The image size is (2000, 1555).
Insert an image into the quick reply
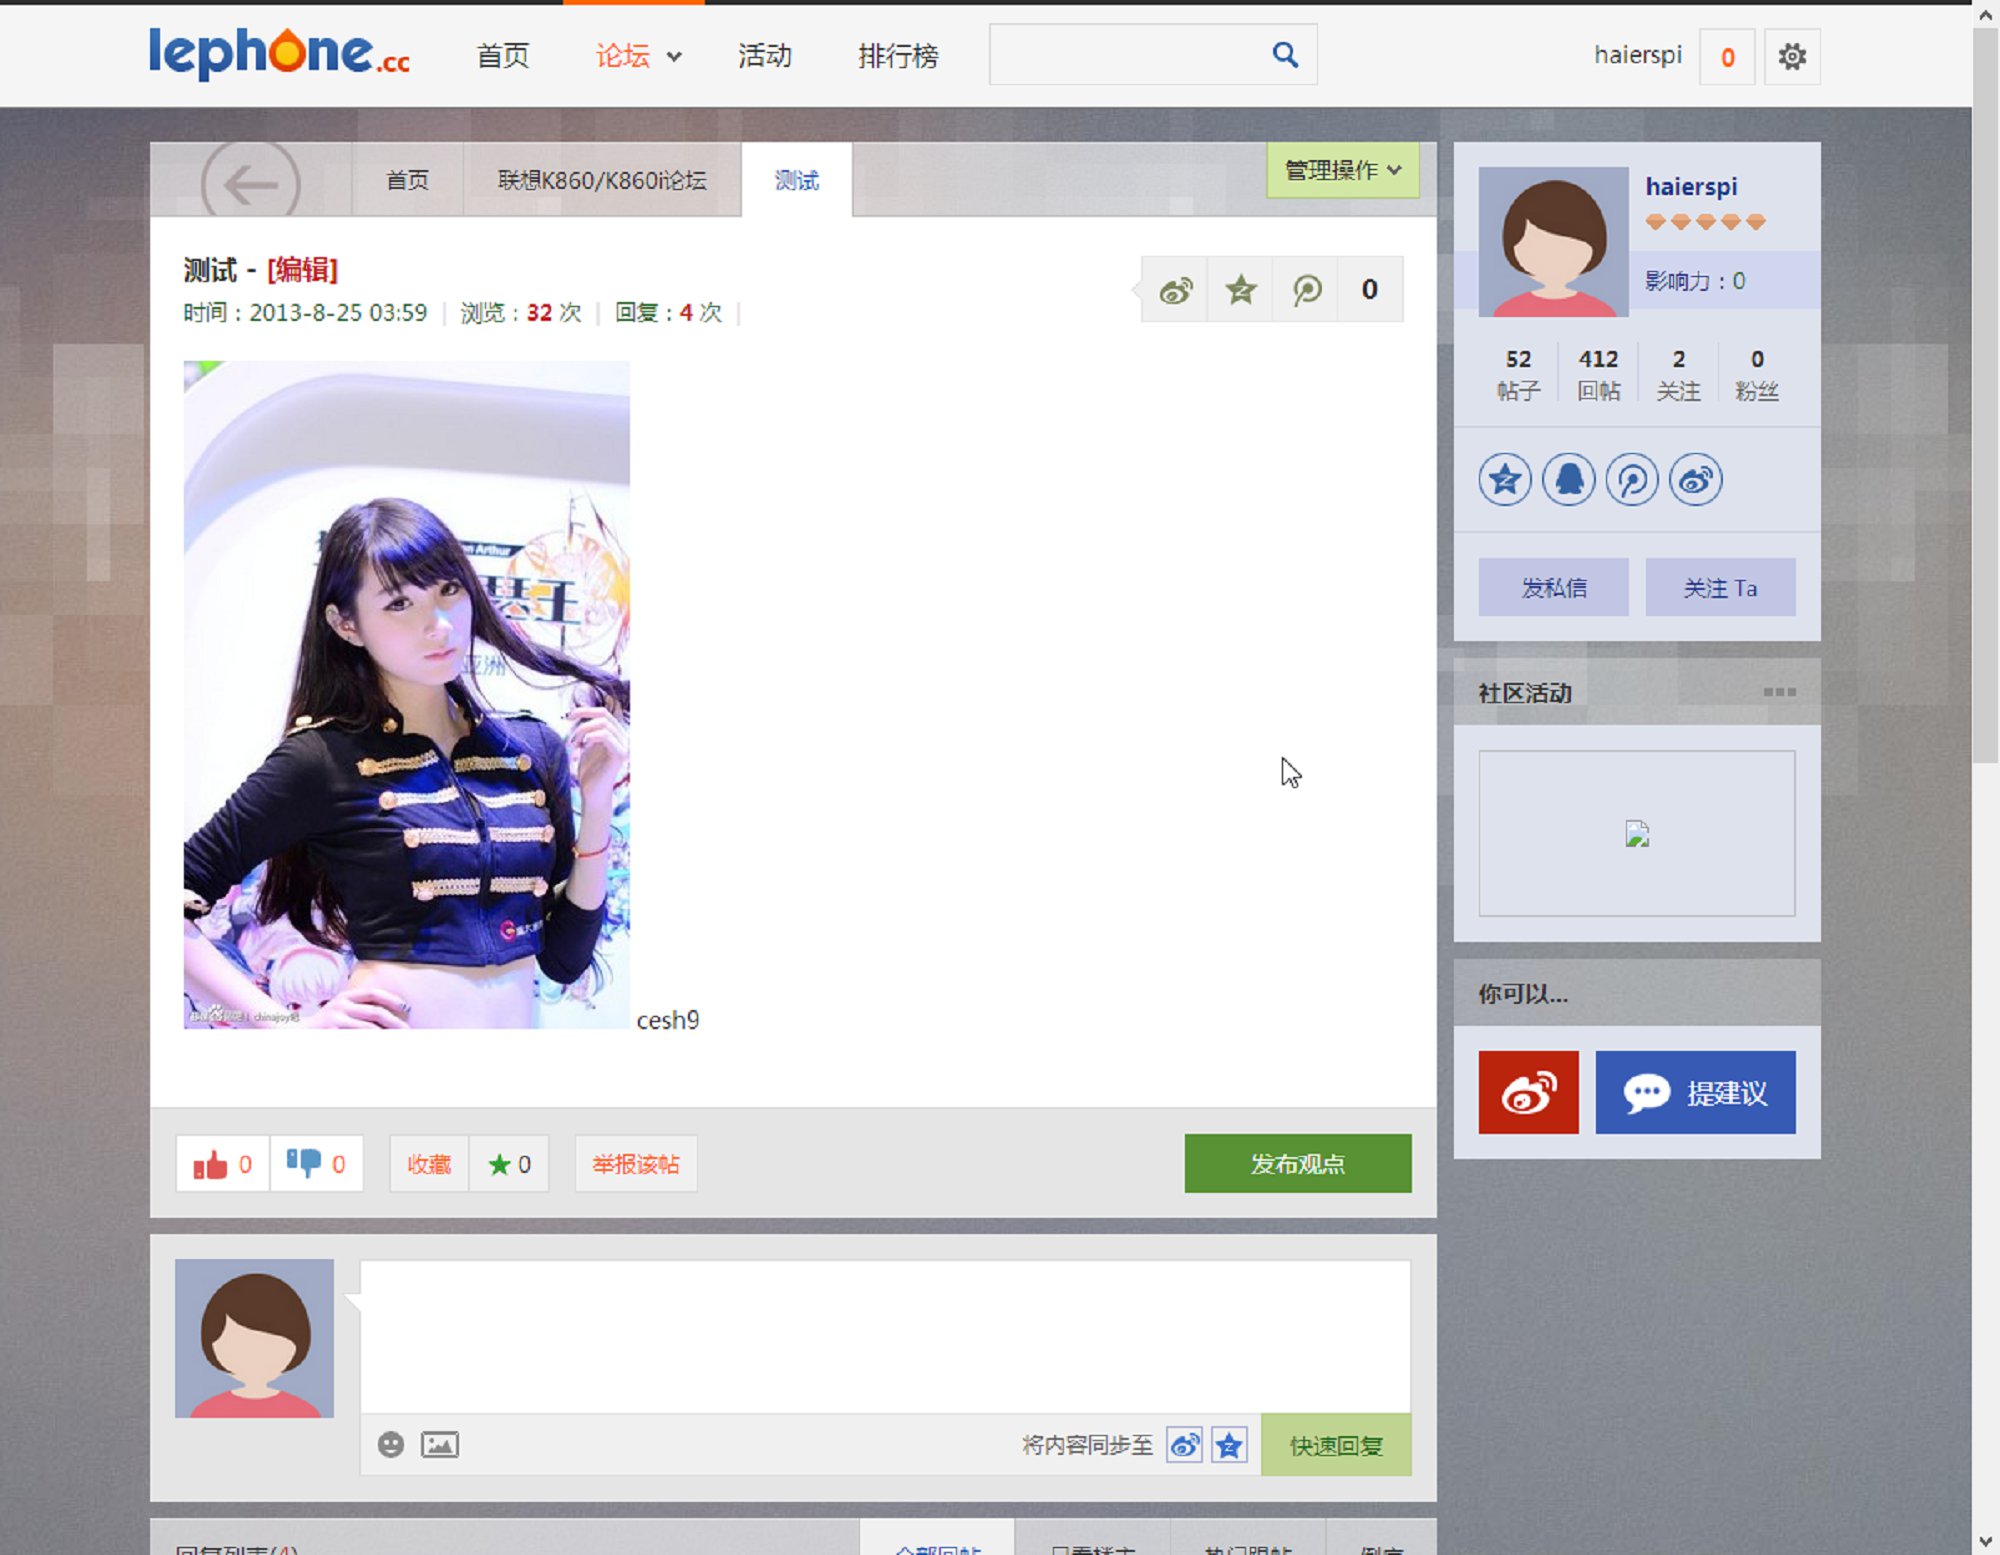(x=440, y=1444)
